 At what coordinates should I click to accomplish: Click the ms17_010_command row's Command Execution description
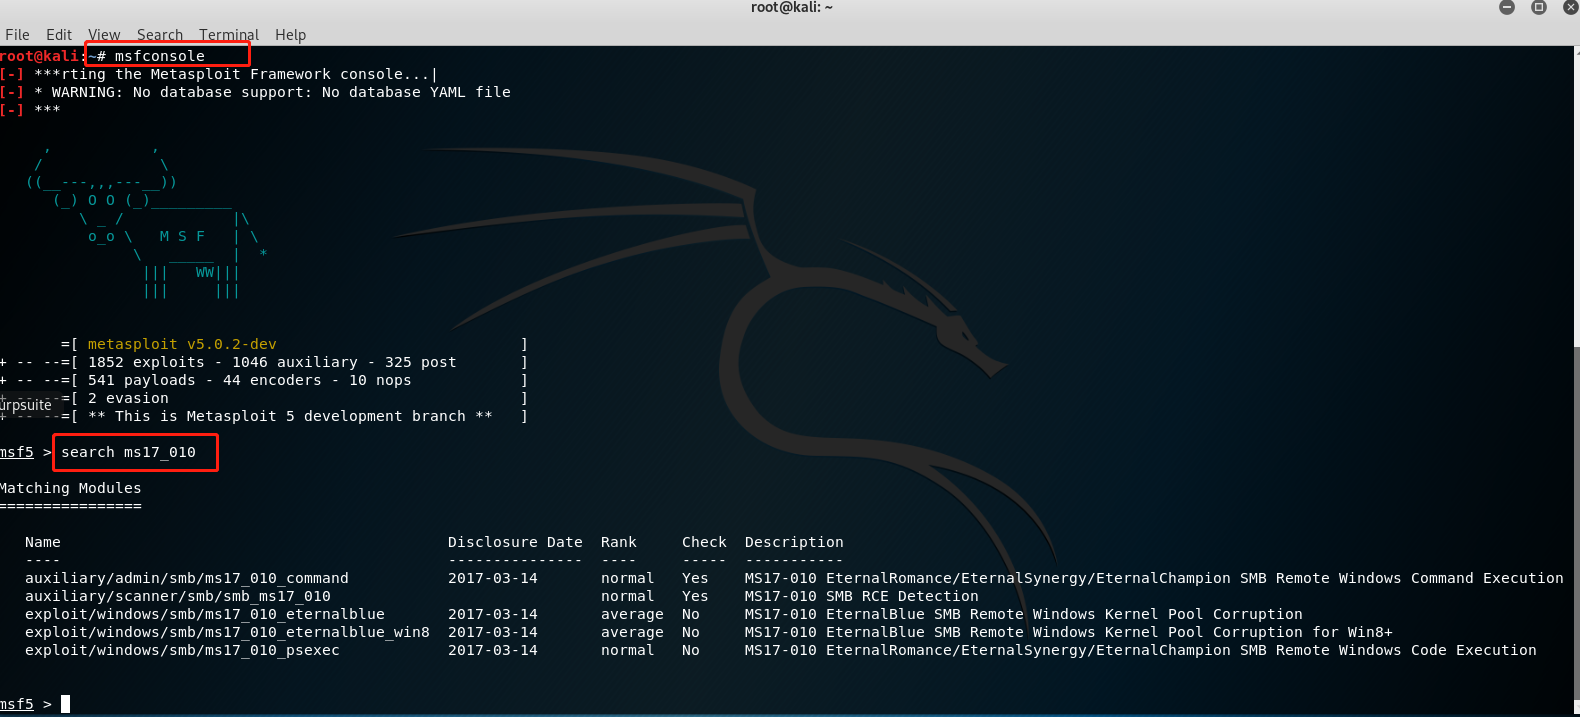[x=1154, y=578]
